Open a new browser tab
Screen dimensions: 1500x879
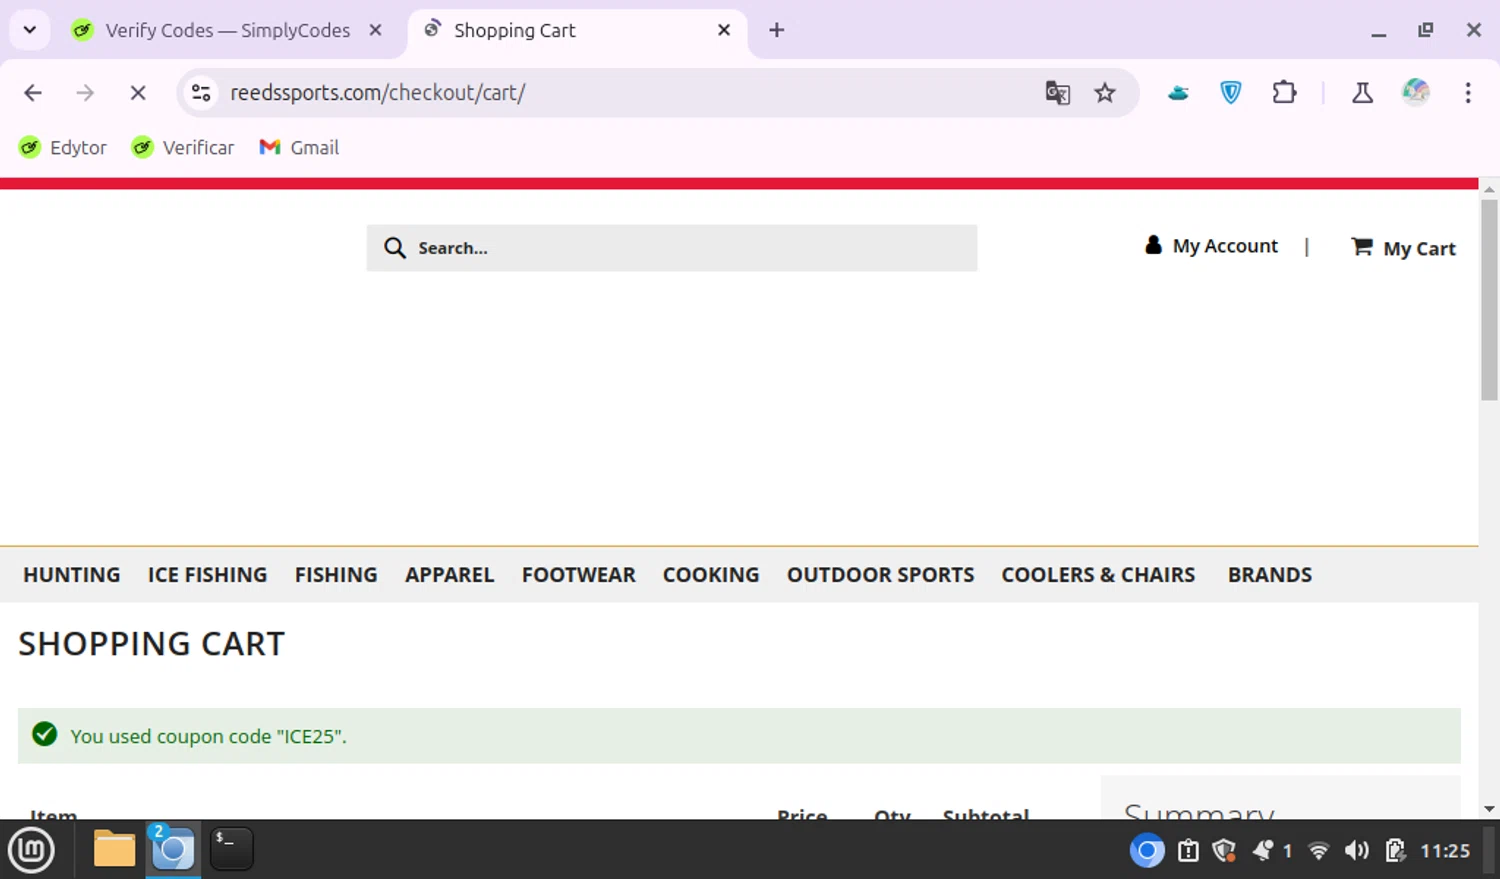[x=777, y=30]
